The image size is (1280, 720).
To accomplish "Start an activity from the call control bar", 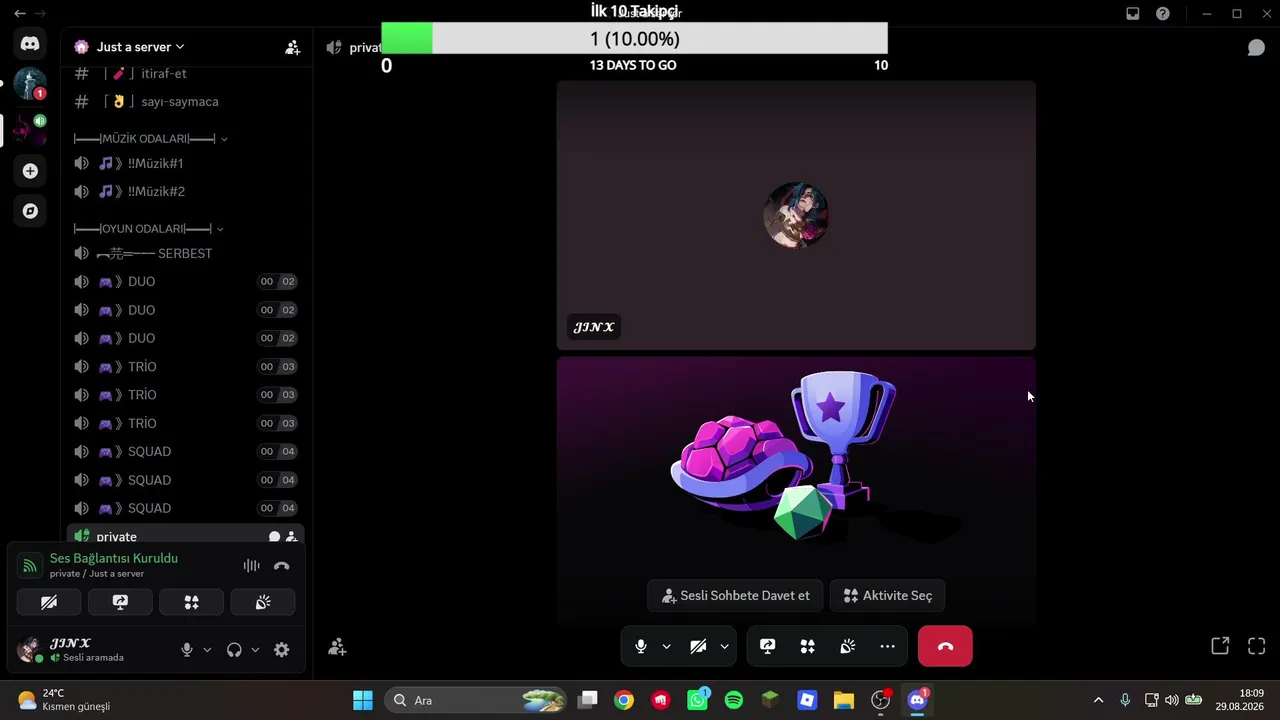I will click(x=807, y=647).
